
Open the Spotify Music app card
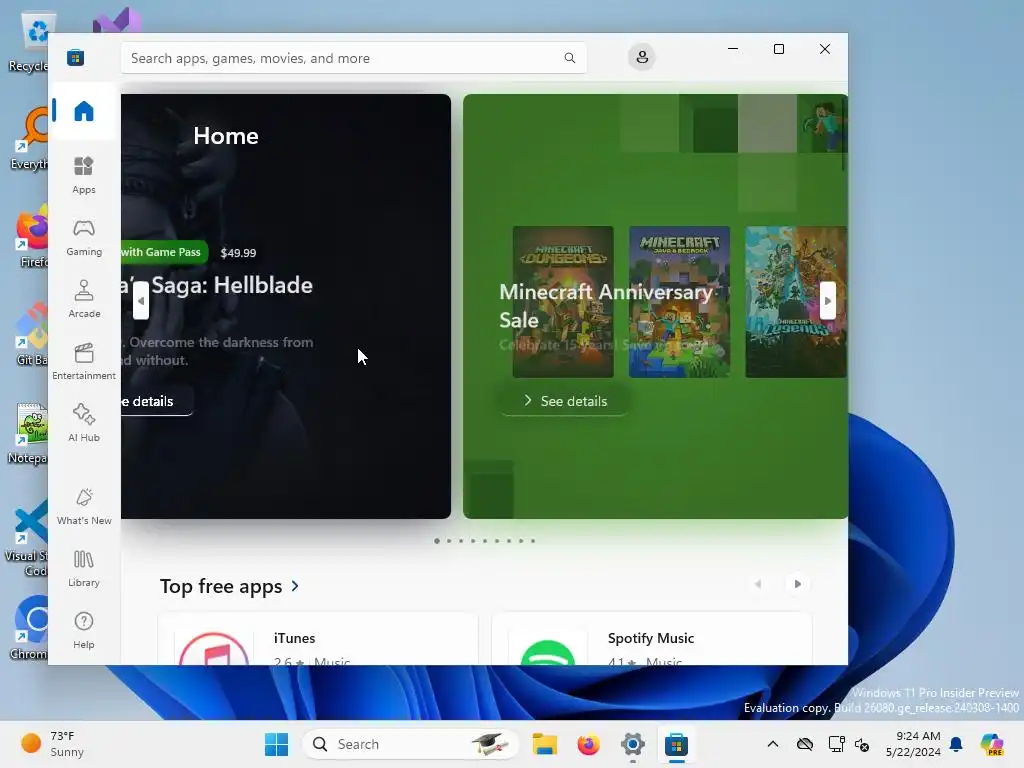pyautogui.click(x=652, y=639)
